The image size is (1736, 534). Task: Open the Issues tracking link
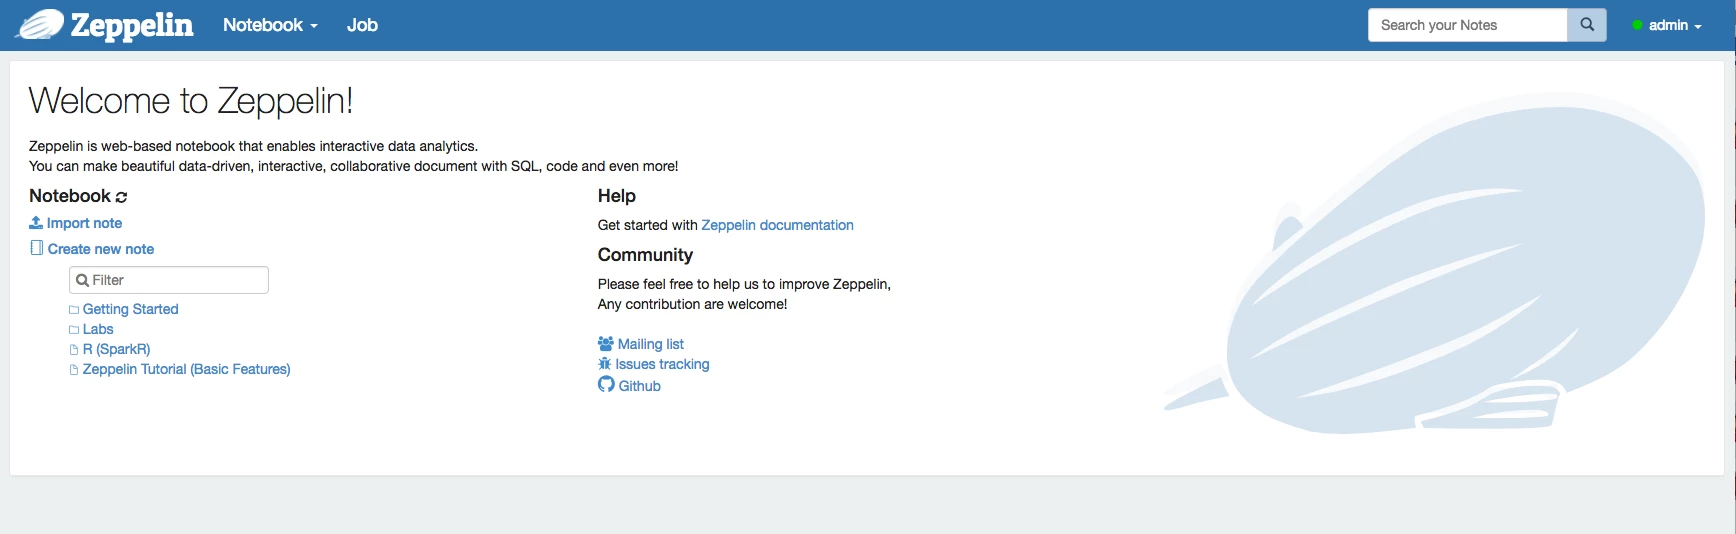(x=662, y=364)
